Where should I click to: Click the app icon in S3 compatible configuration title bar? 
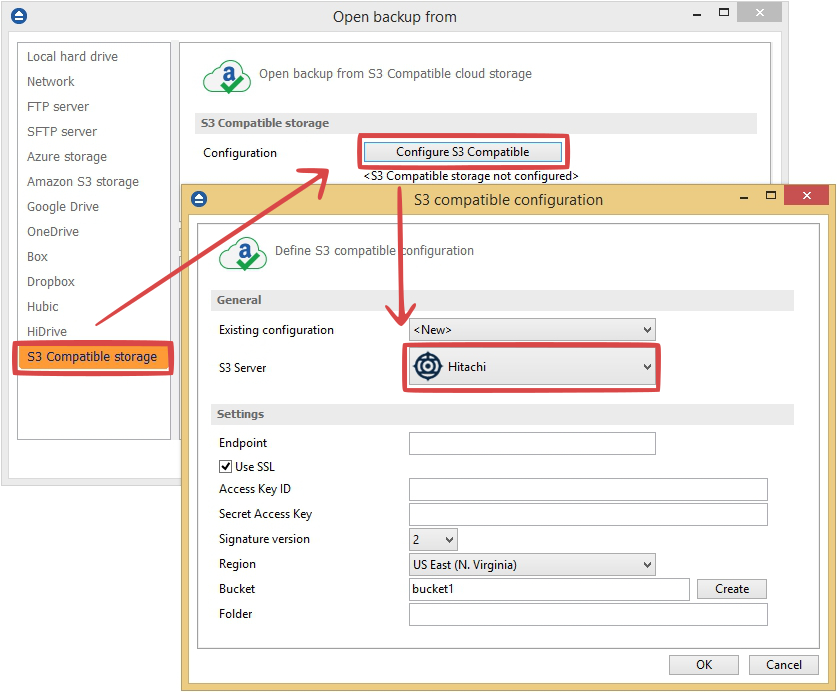199,199
